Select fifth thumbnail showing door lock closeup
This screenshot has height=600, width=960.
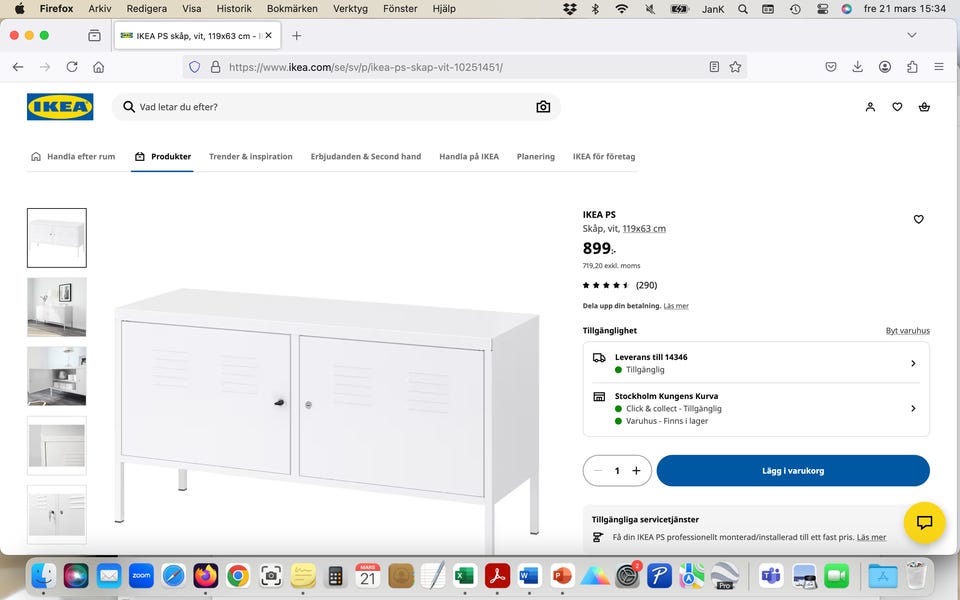click(57, 514)
